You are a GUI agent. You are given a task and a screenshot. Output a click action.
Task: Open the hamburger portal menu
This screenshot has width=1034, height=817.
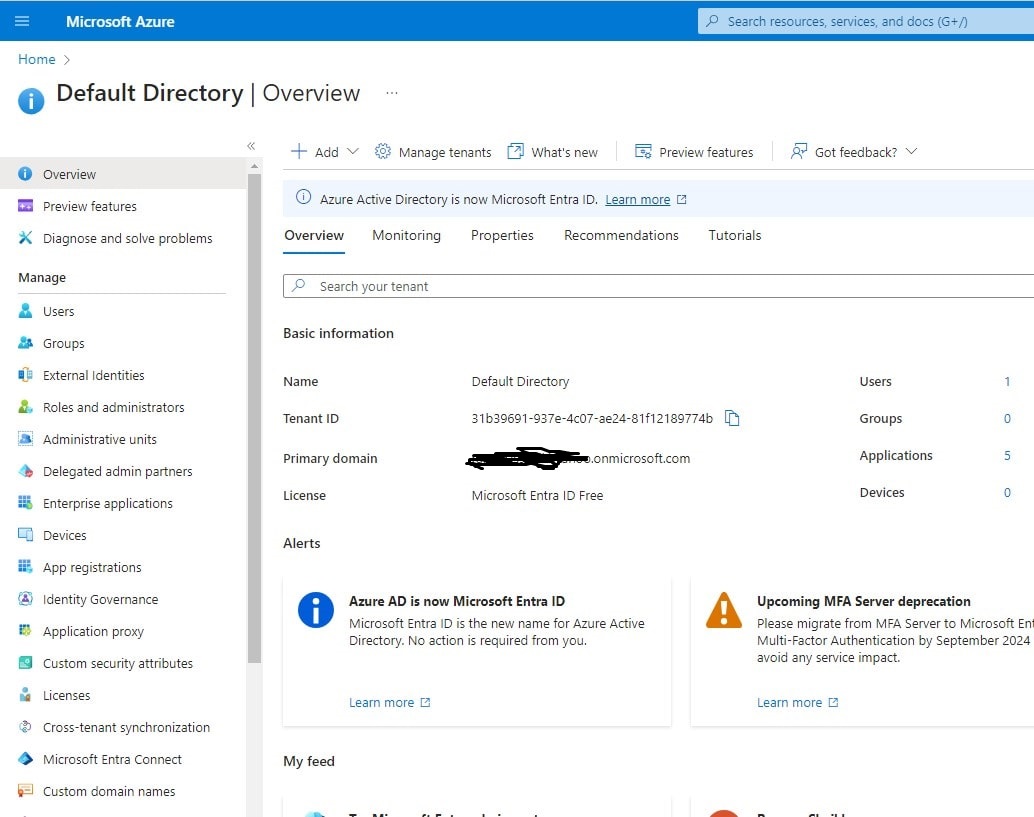pyautogui.click(x=22, y=21)
